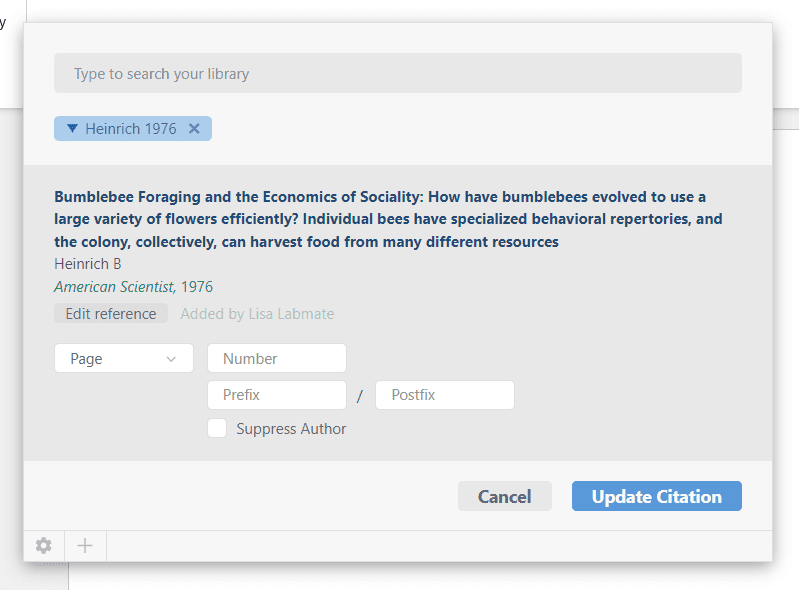Collapse the Heinrich 1976 citation triangle
Screen dimensions: 799x590
tap(72, 129)
